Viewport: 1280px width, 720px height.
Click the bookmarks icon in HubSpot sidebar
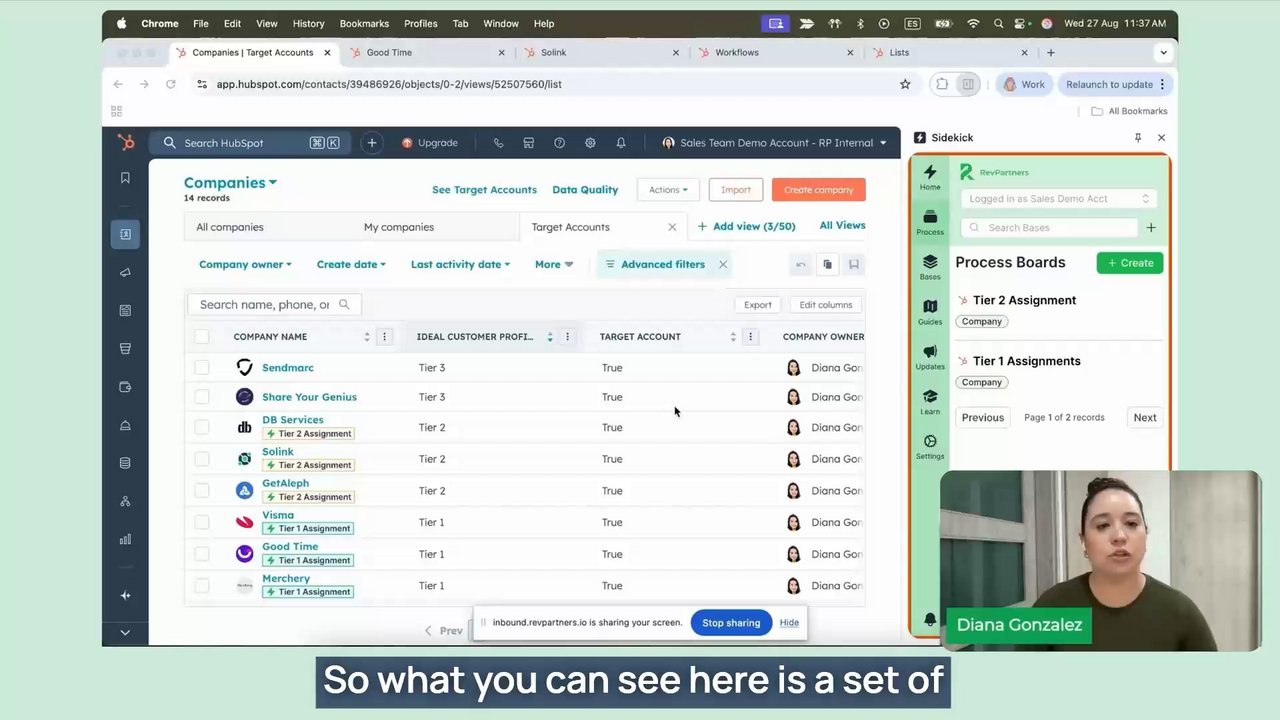[x=125, y=178]
